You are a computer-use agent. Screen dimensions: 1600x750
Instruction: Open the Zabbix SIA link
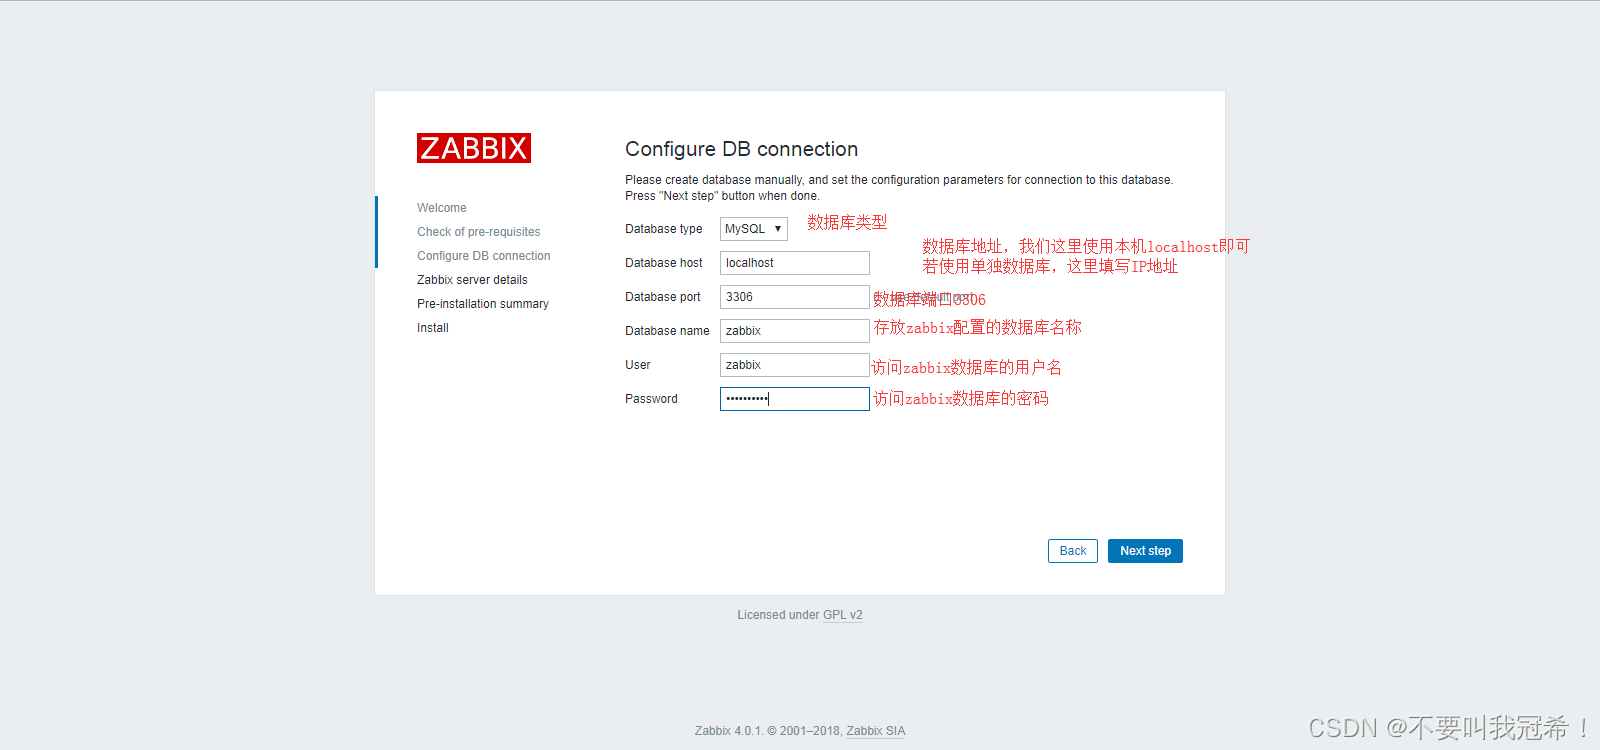(x=876, y=731)
